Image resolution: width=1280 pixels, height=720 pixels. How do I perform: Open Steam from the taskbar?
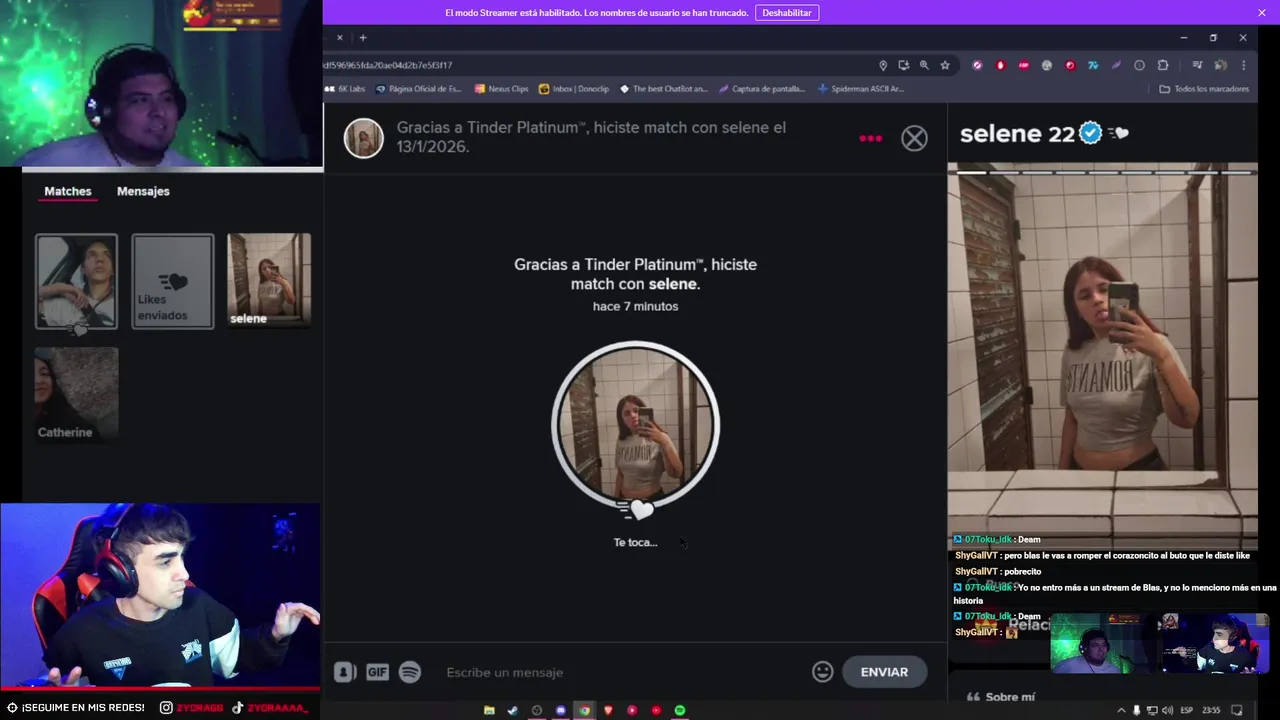point(513,710)
